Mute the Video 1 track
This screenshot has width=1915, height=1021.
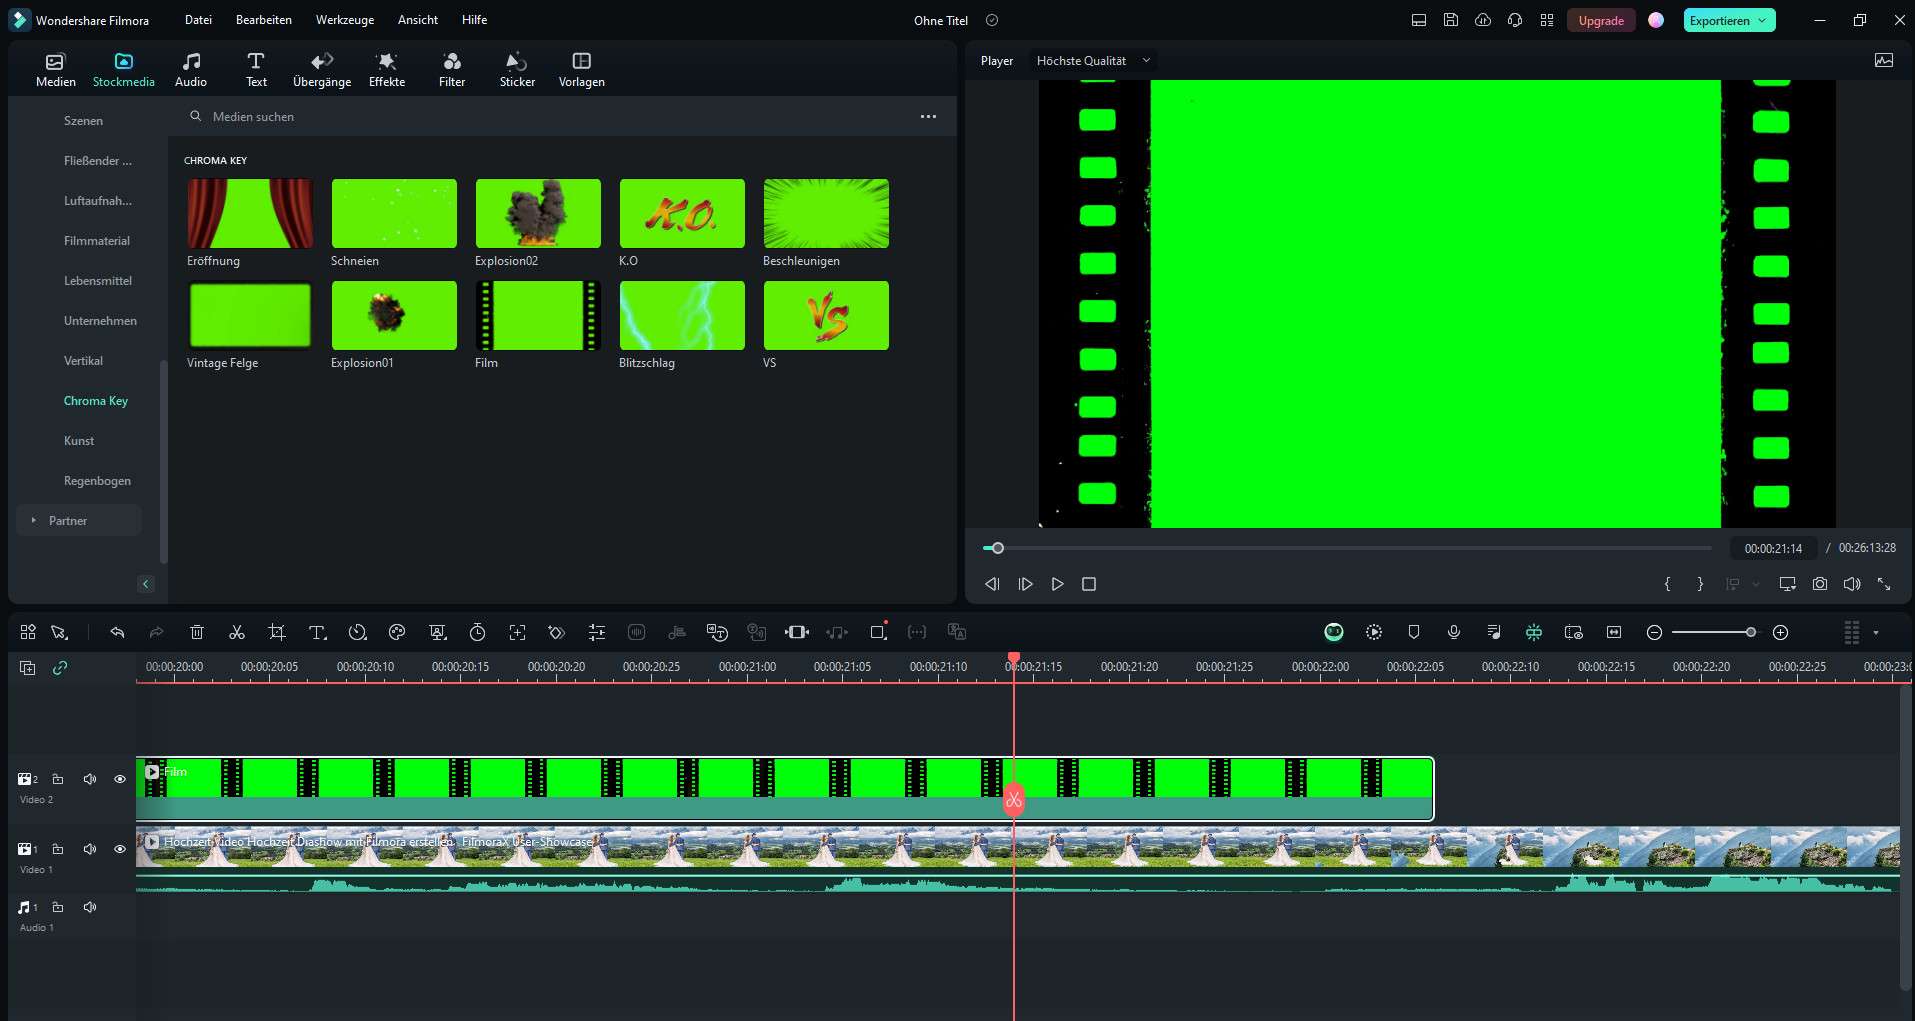pos(90,849)
